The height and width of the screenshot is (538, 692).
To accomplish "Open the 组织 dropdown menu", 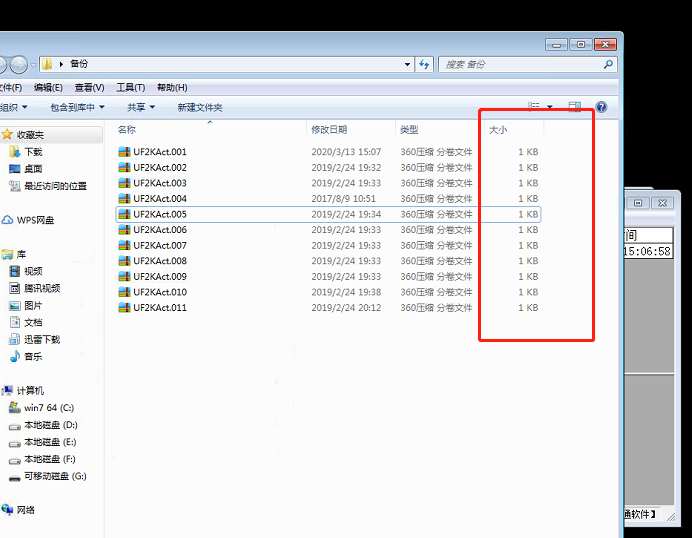I will [13, 107].
